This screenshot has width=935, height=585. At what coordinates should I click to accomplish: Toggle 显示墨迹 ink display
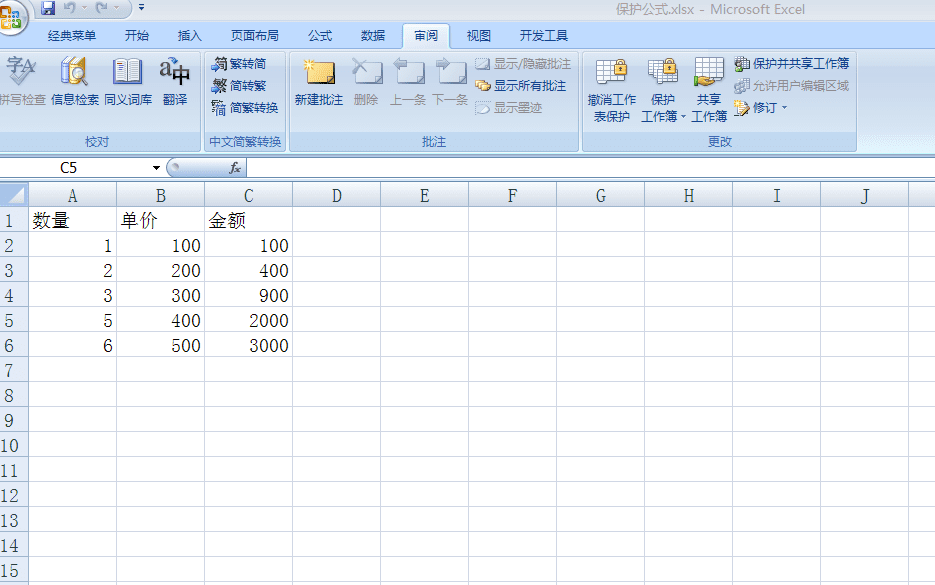coord(509,108)
